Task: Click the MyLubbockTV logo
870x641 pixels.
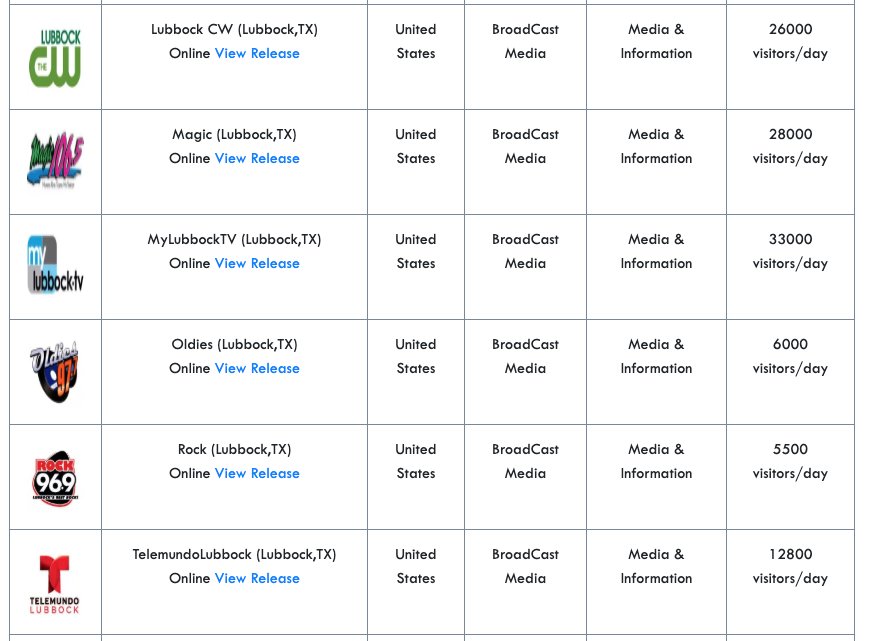Action: pyautogui.click(x=55, y=266)
